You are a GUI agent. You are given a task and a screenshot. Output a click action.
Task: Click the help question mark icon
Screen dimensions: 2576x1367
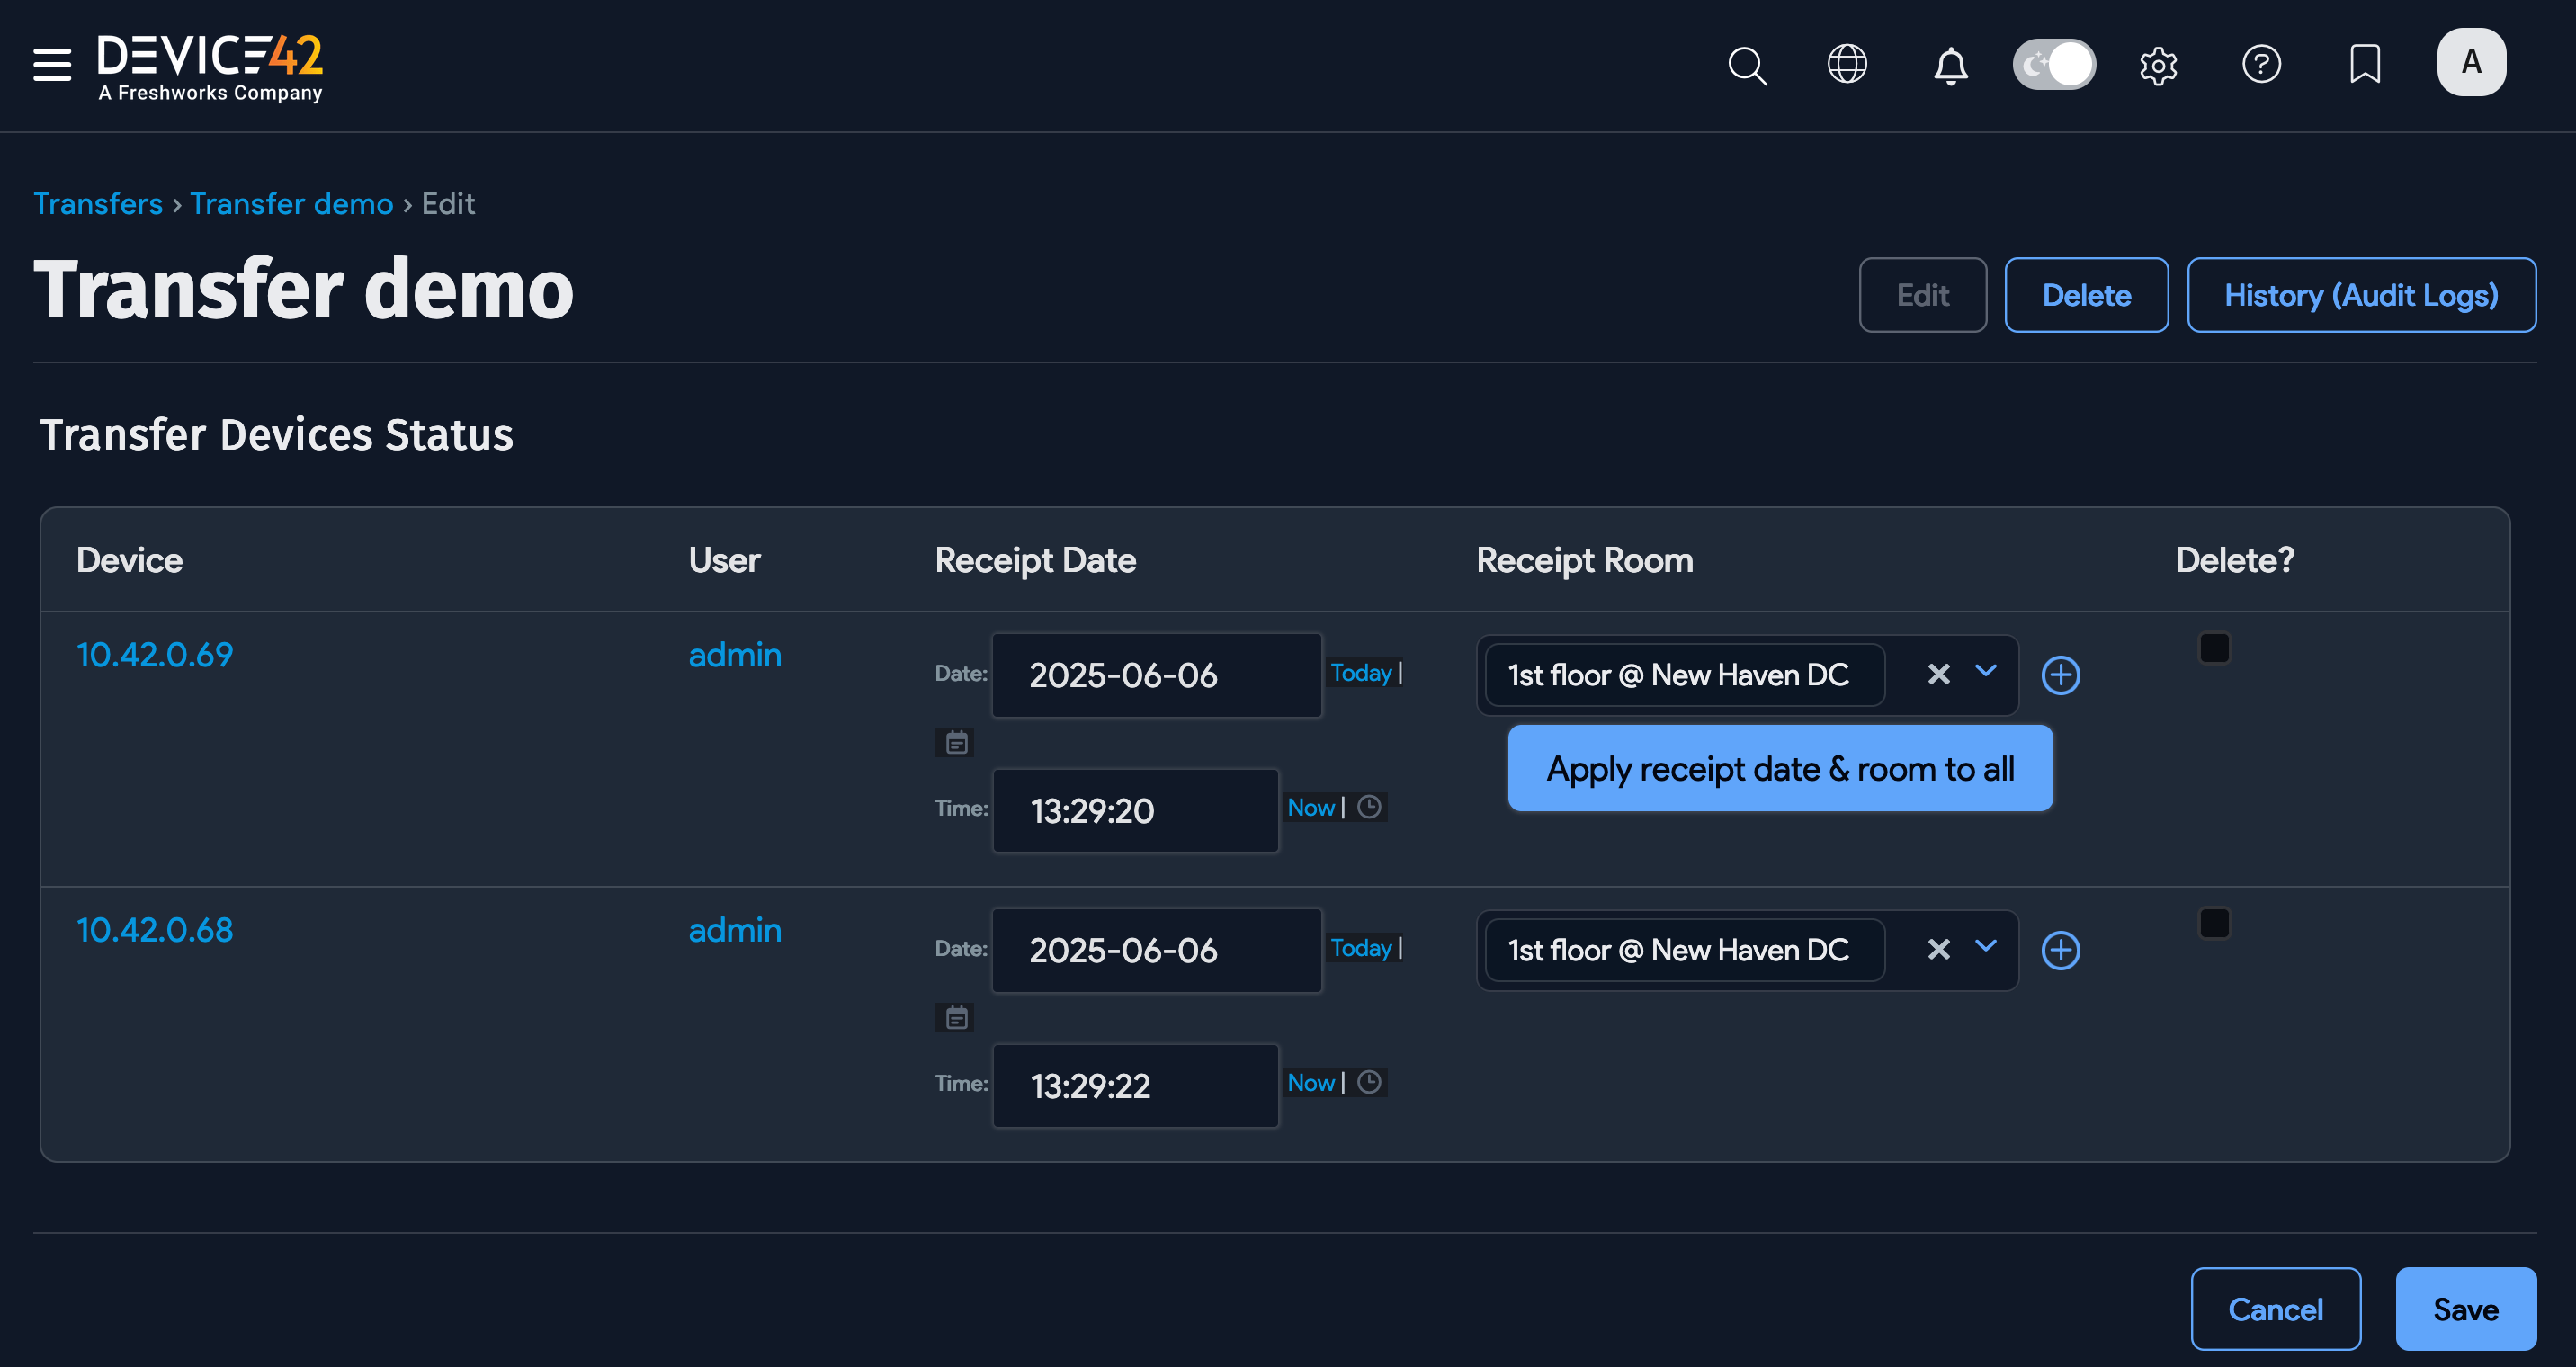pos(2260,65)
